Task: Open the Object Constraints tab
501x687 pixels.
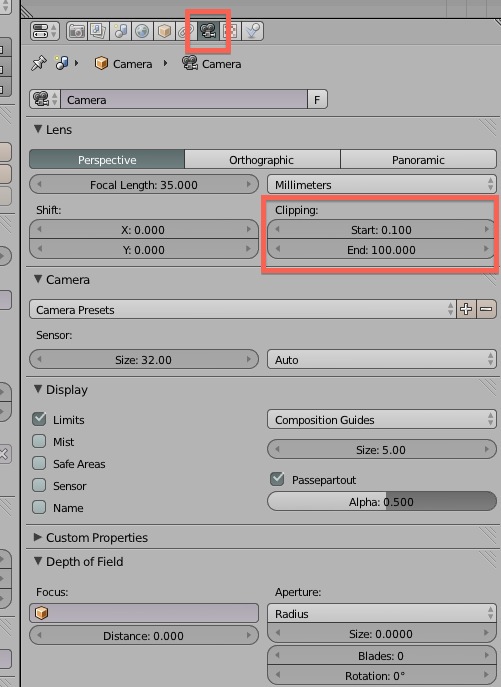Action: pyautogui.click(x=186, y=31)
